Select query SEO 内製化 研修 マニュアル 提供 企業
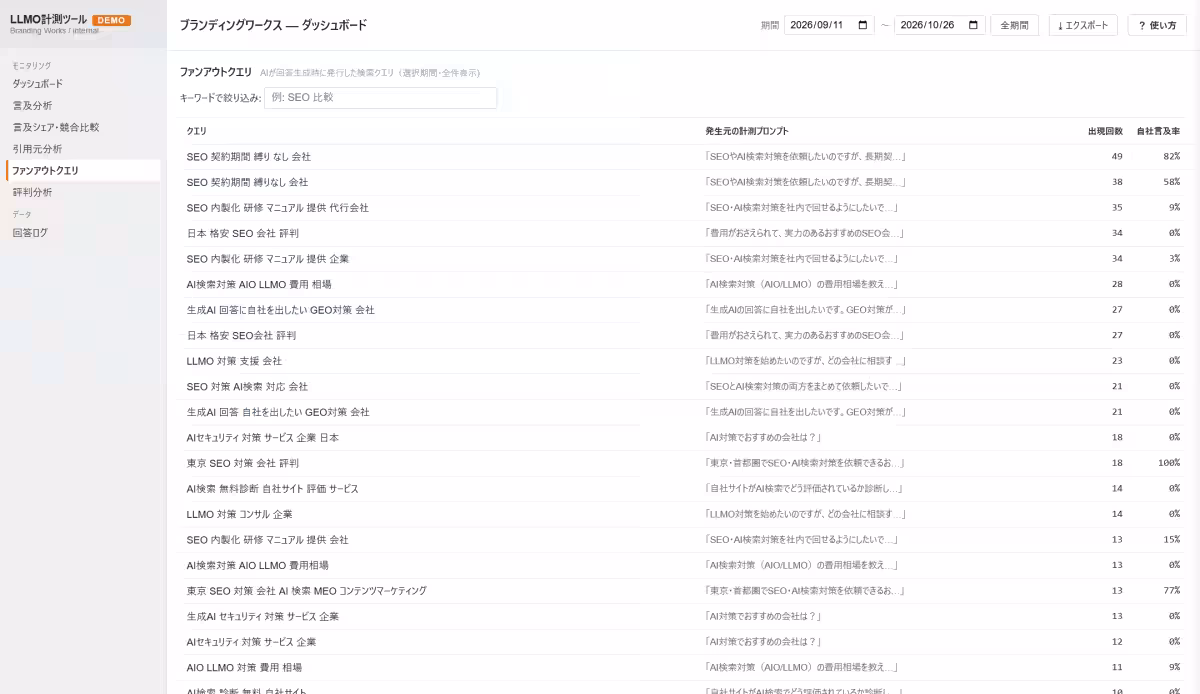 click(268, 259)
